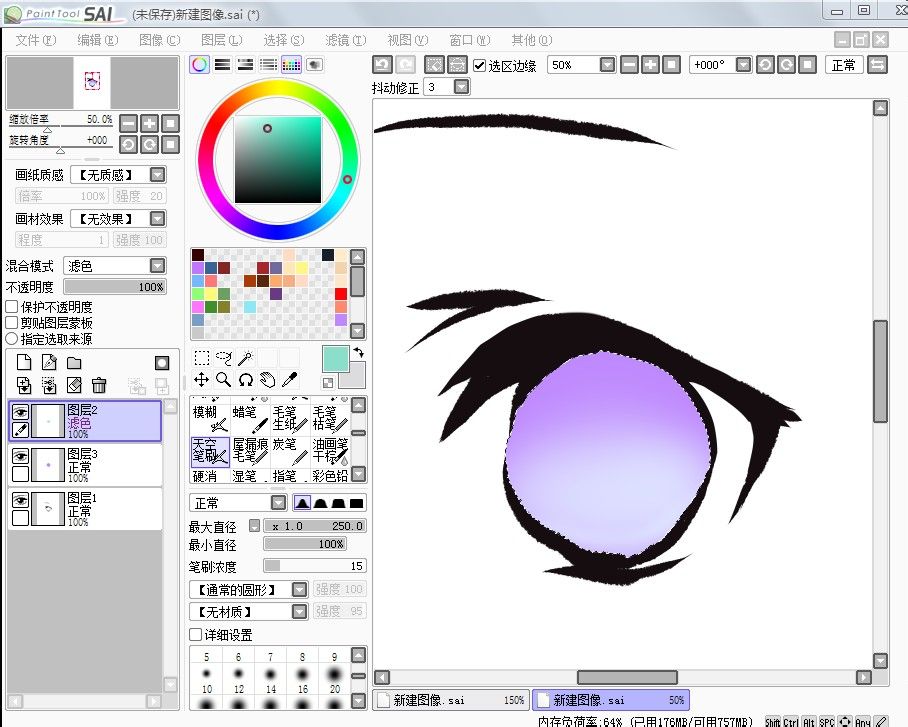Screen dimensions: 908x727
Task: Click the foreground teal color swatch
Action: coord(335,359)
